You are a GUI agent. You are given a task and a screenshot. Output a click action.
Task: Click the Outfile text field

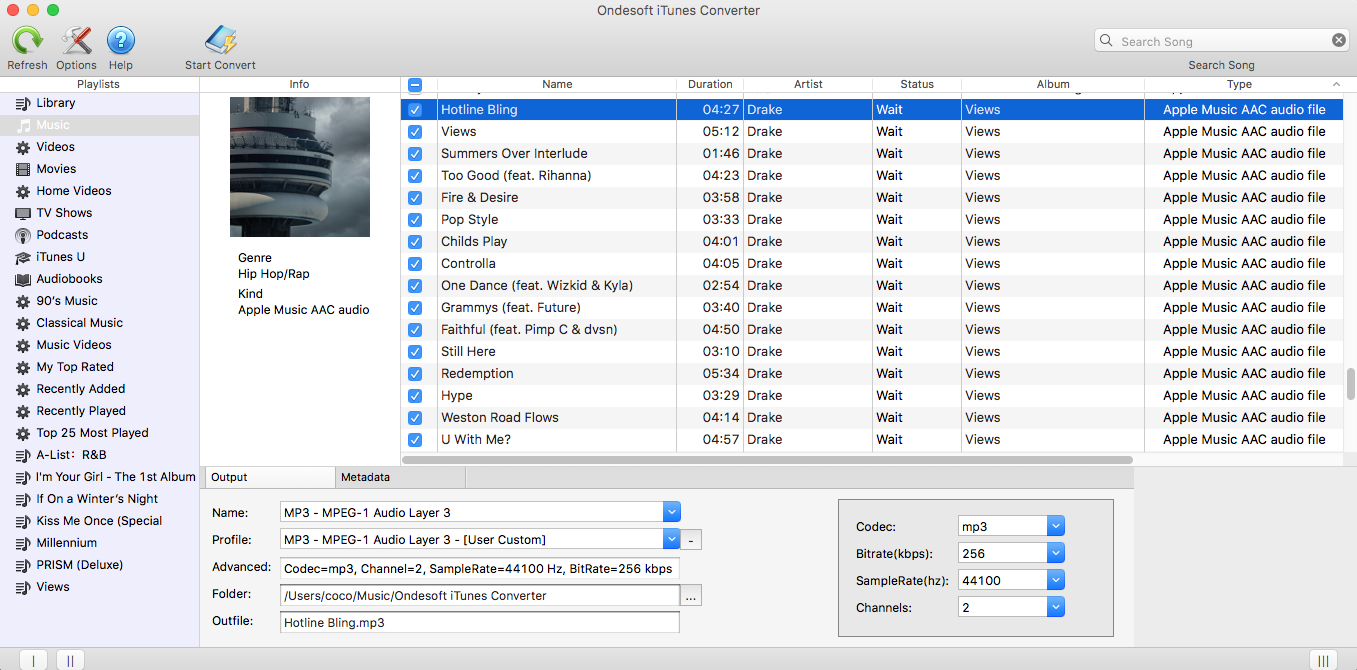479,622
